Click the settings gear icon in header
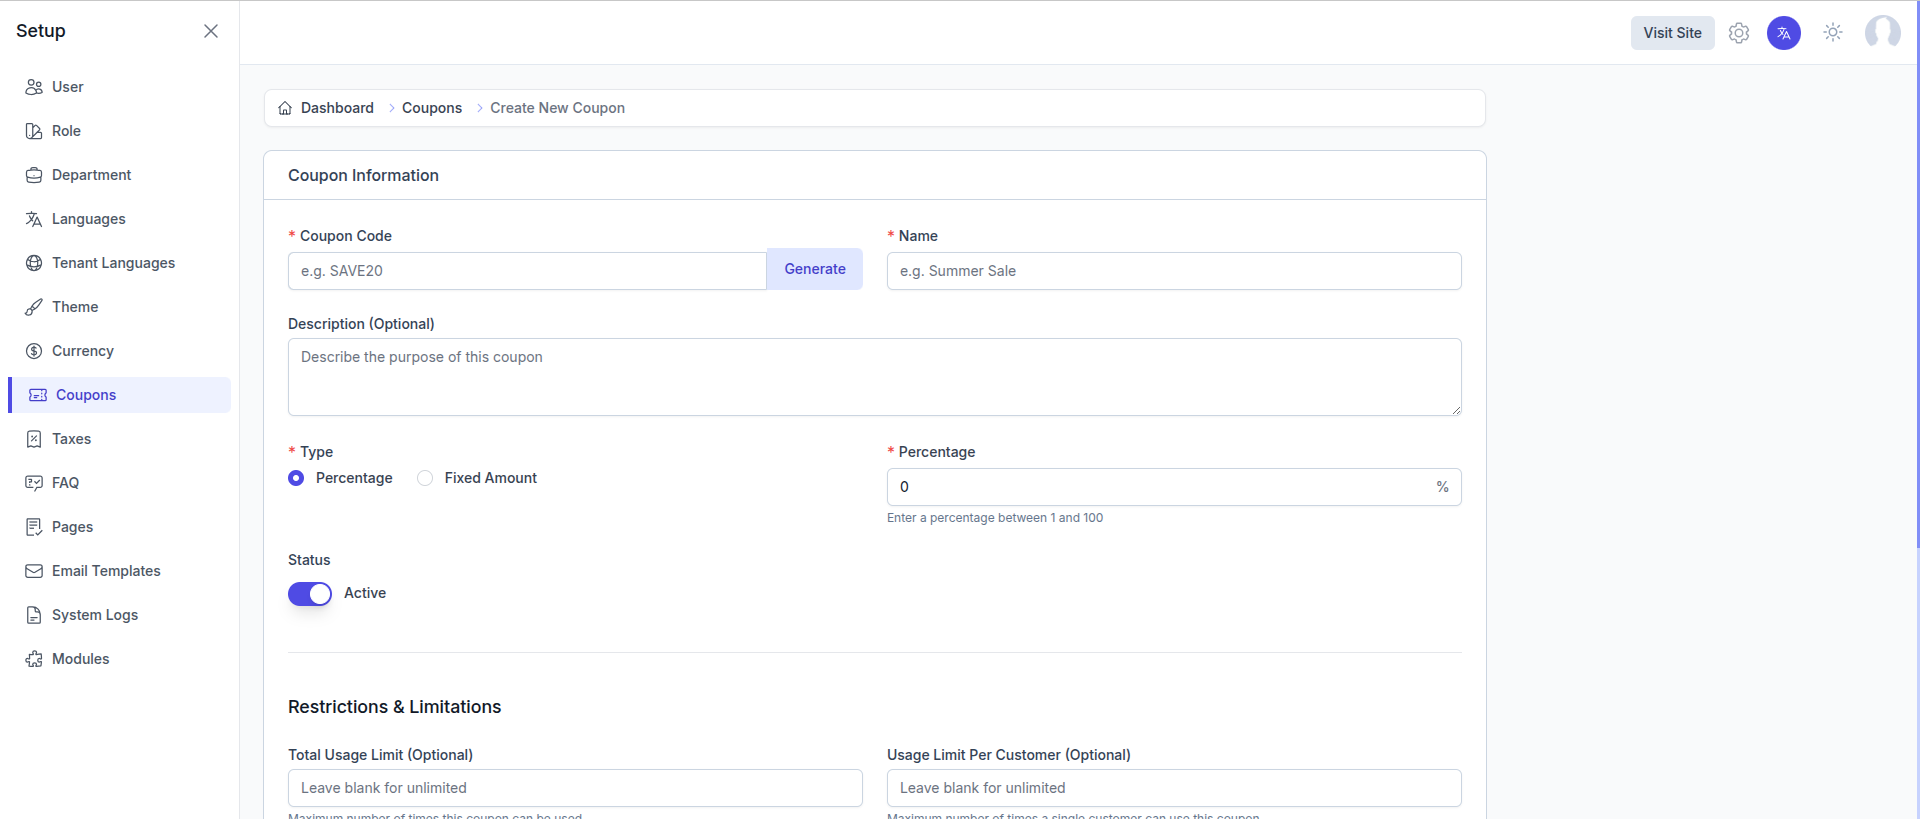Image resolution: width=1920 pixels, height=819 pixels. tap(1739, 33)
